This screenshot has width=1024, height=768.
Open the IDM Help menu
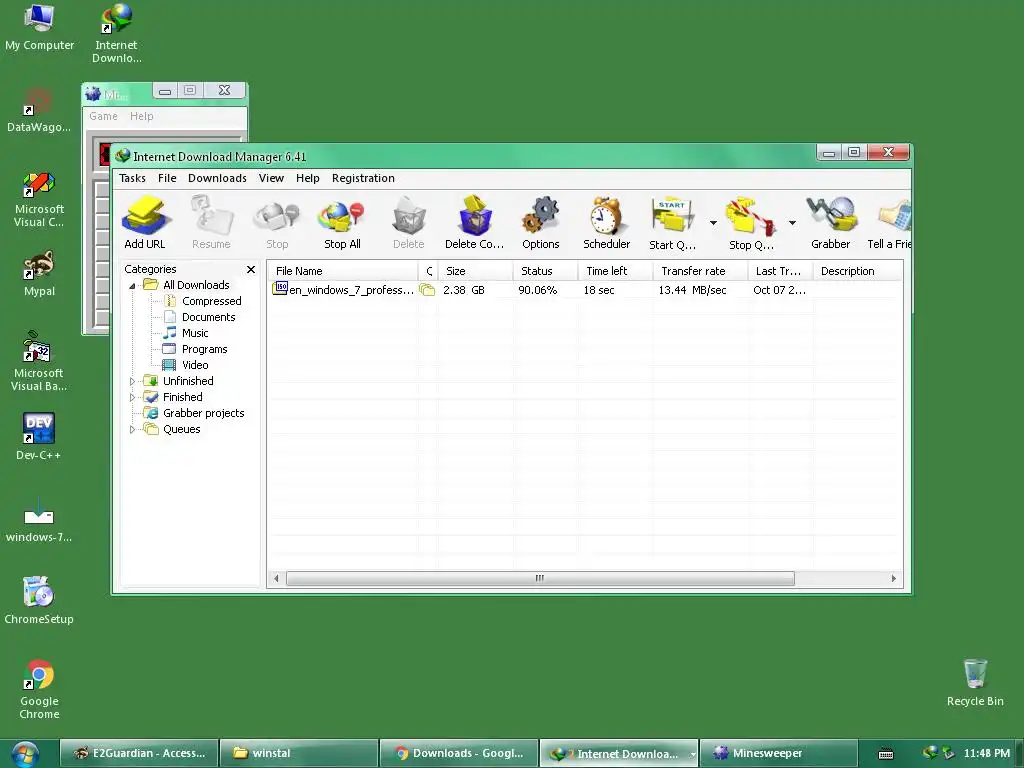[308, 178]
